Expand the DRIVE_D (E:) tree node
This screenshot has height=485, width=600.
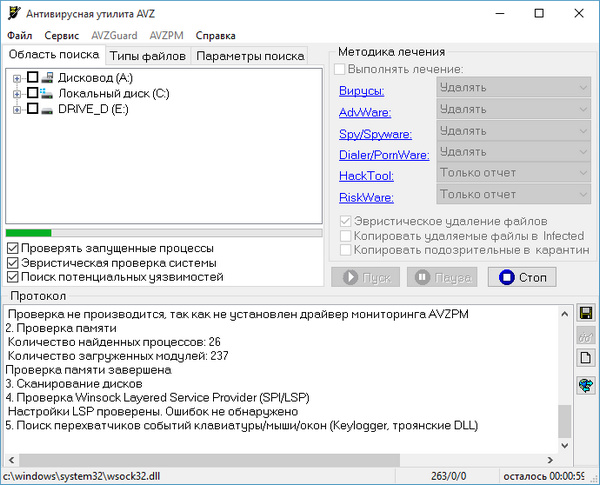tap(17, 108)
